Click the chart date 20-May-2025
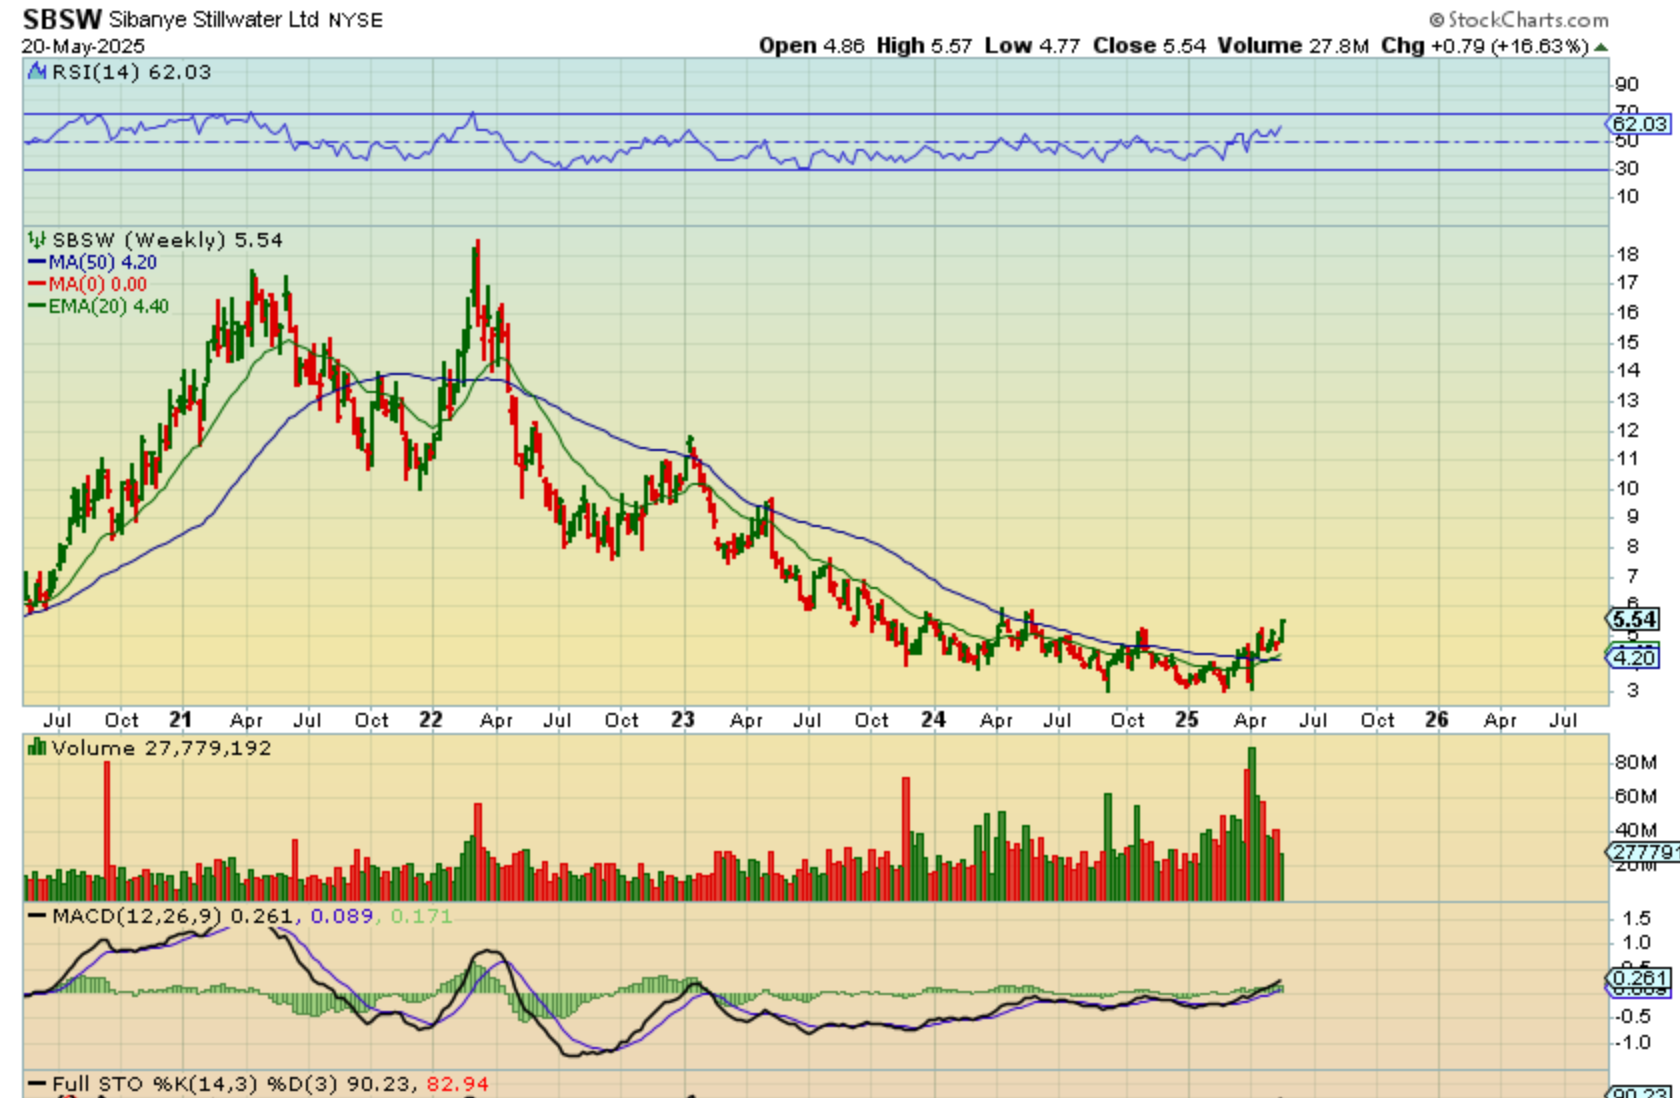The height and width of the screenshot is (1098, 1680). pos(83,46)
